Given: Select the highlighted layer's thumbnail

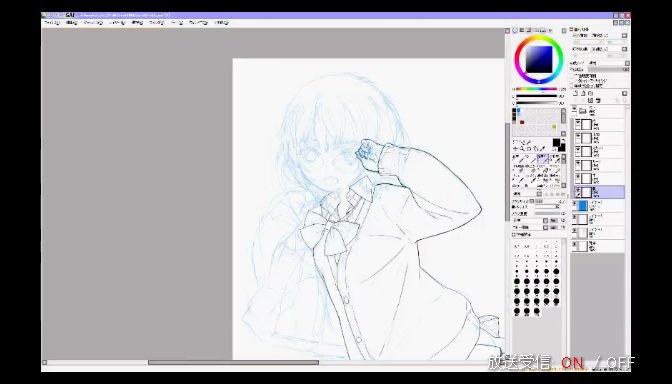Looking at the screenshot, I should coord(586,192).
